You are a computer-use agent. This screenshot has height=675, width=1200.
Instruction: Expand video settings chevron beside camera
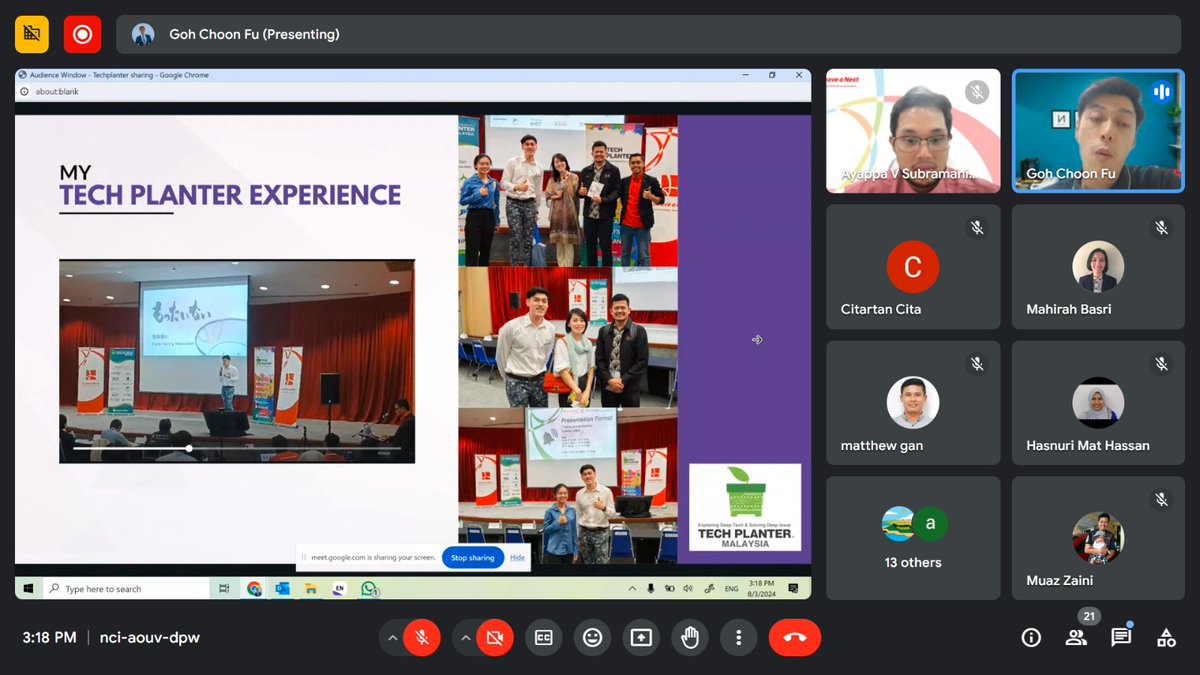(x=465, y=637)
